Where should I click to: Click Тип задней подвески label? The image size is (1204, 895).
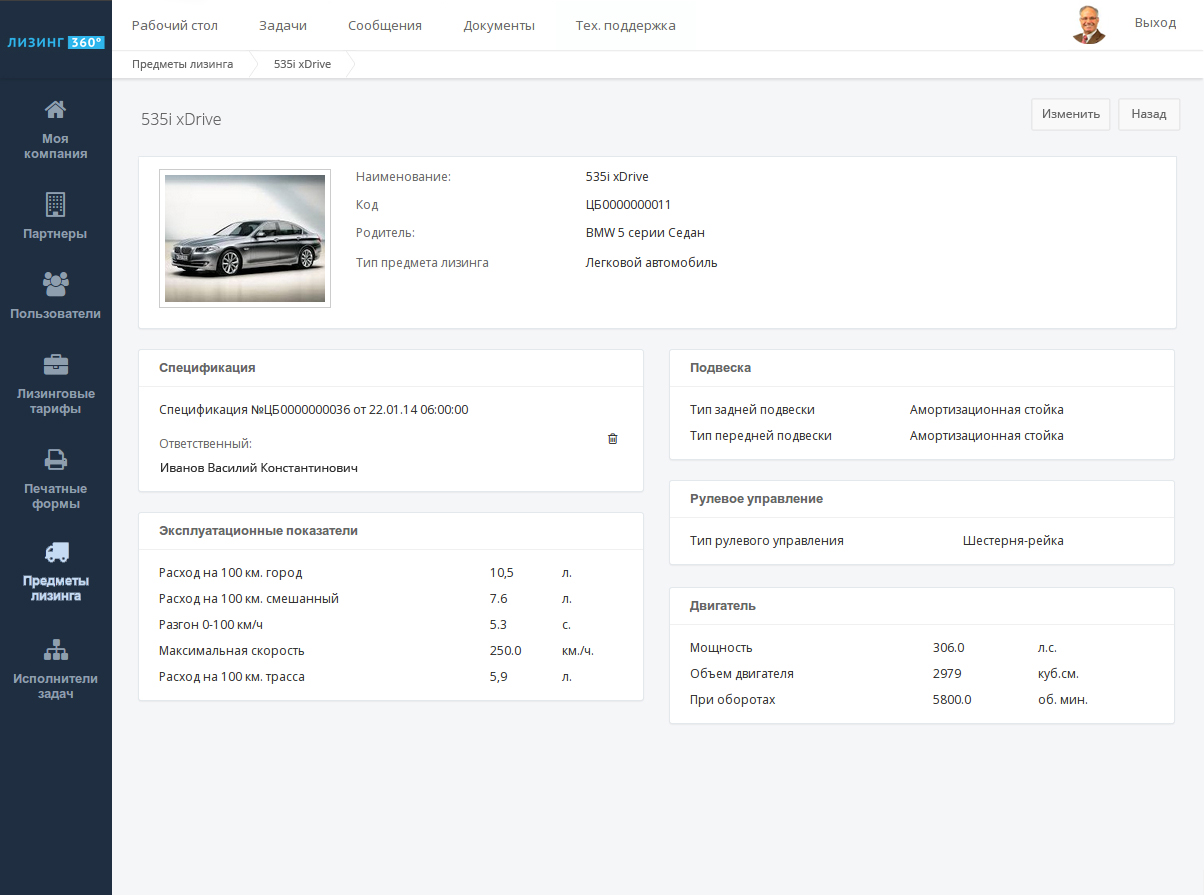[x=752, y=410]
